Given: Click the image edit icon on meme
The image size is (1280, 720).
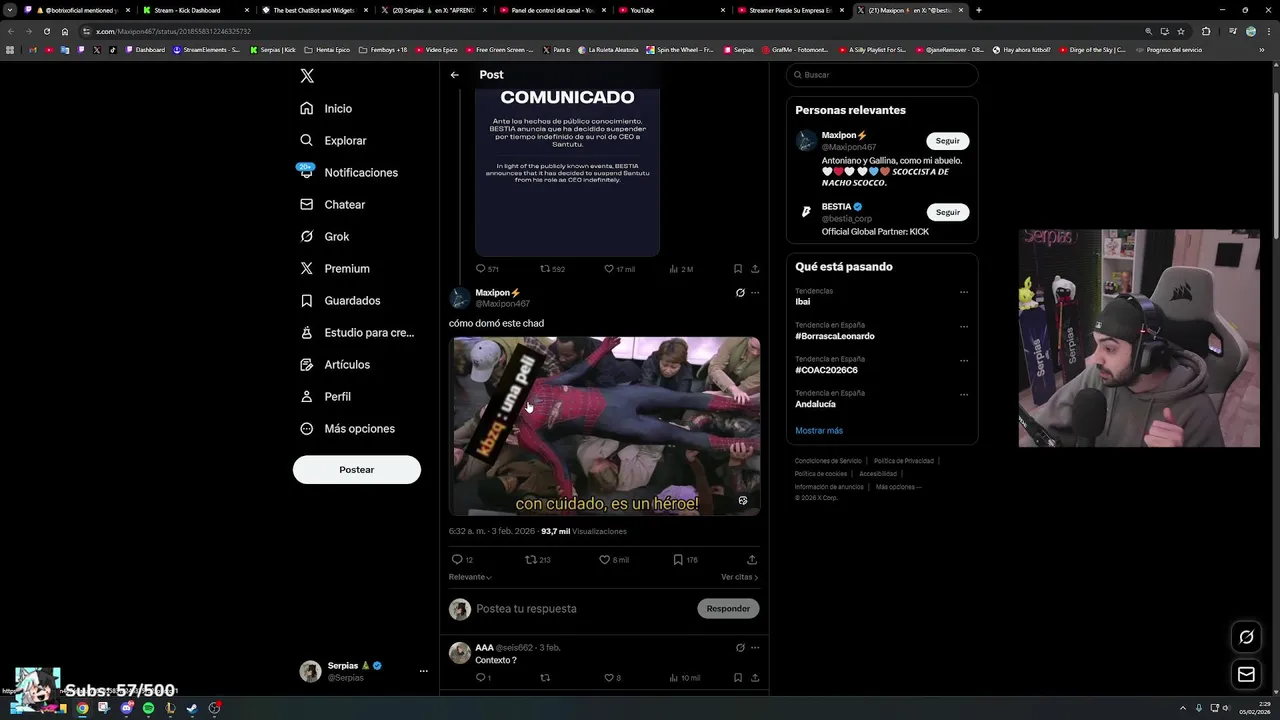Looking at the screenshot, I should tap(743, 500).
